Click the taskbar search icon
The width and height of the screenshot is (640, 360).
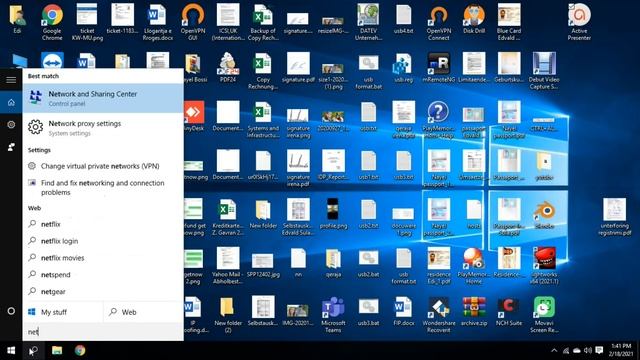click(33, 351)
